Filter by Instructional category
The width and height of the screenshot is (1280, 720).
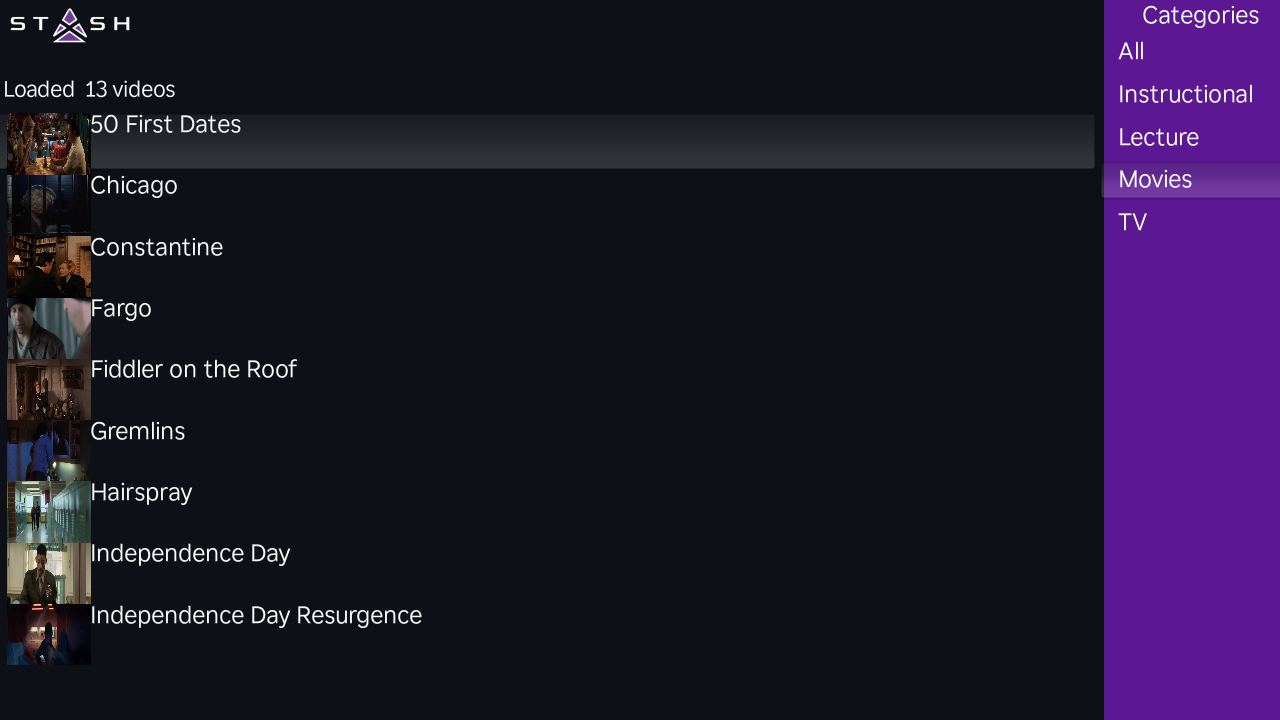1185,95
